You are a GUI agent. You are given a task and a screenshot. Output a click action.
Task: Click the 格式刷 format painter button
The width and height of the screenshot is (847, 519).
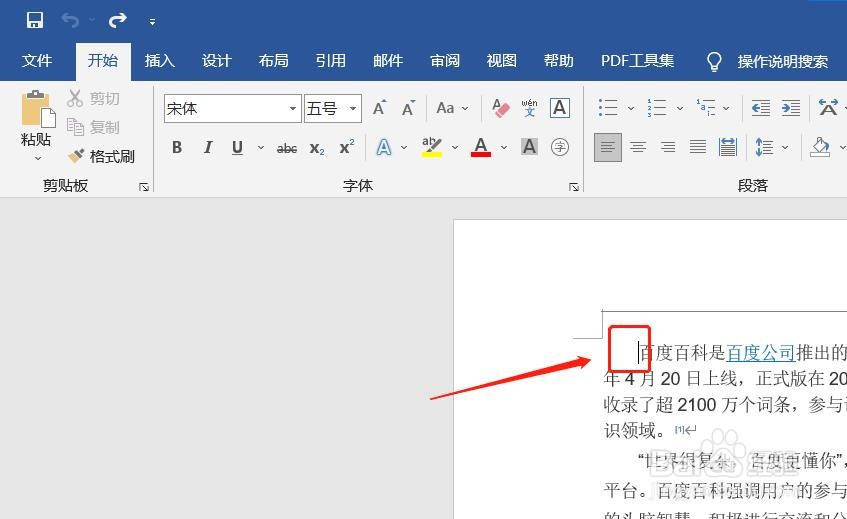[x=101, y=157]
